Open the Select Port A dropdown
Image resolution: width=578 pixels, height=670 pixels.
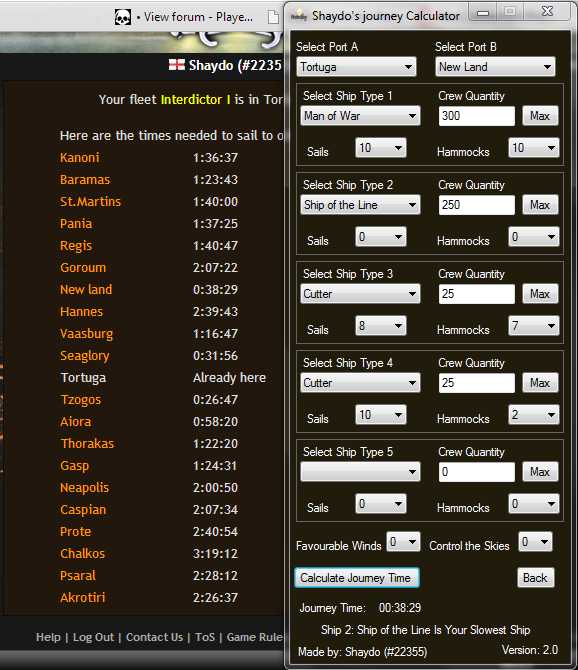[x=356, y=67]
